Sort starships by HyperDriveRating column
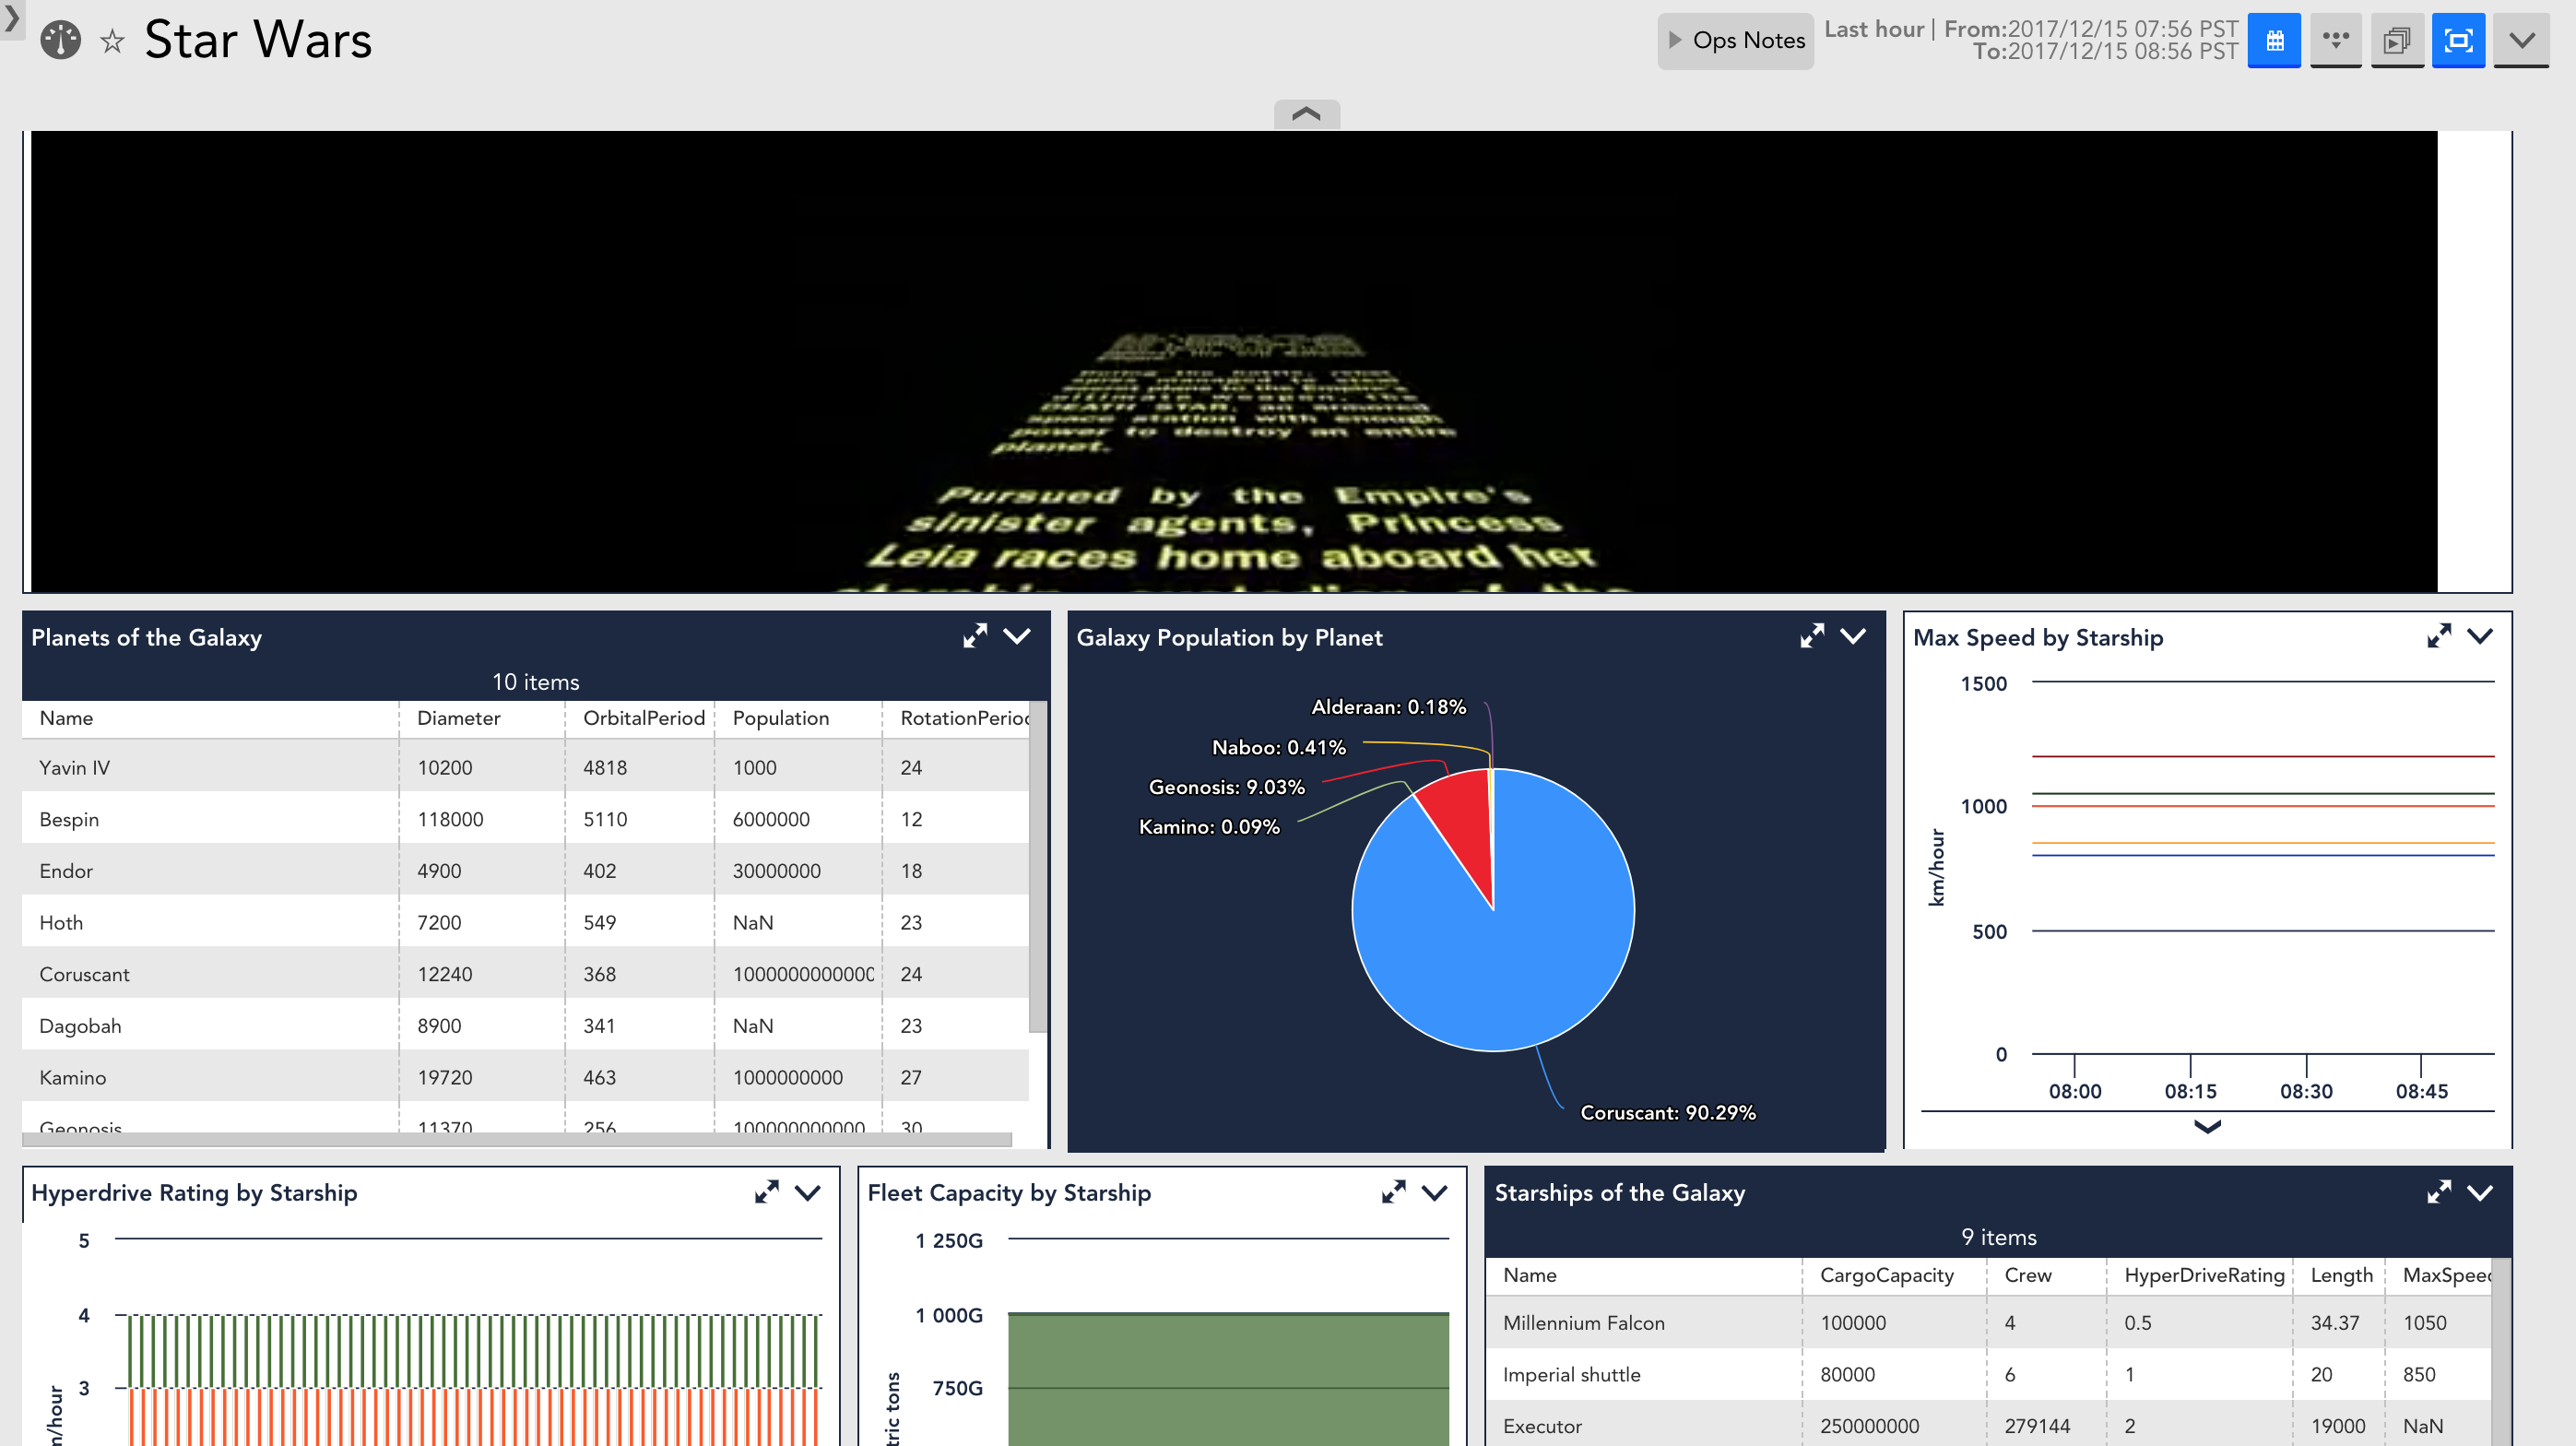 2200,1275
